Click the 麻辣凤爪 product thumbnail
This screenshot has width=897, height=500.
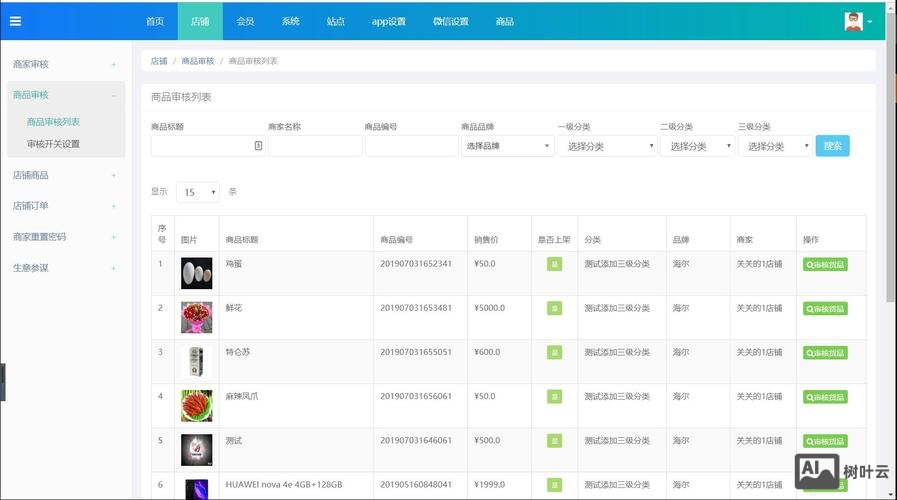click(196, 406)
